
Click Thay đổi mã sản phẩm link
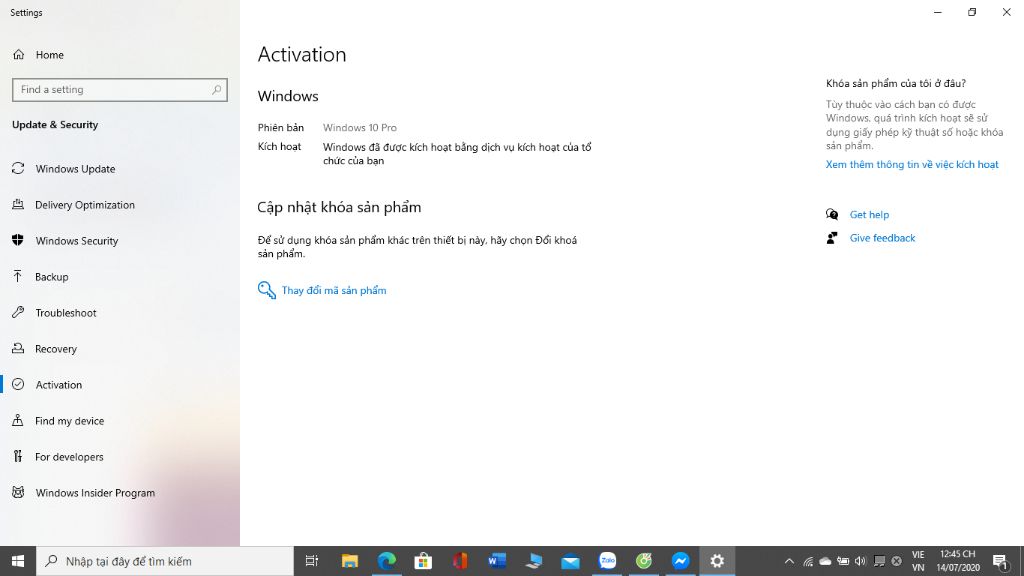334,291
